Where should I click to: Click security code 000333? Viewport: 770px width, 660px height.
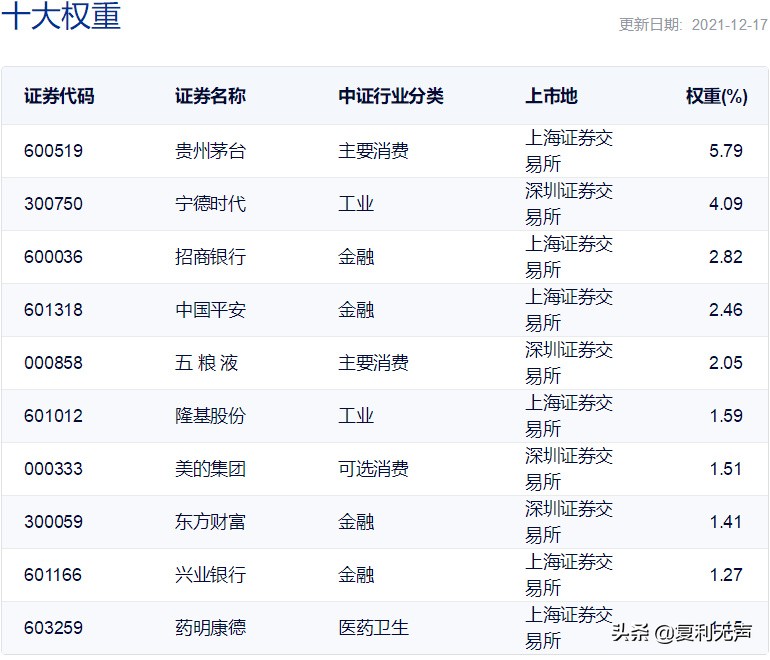pos(54,469)
